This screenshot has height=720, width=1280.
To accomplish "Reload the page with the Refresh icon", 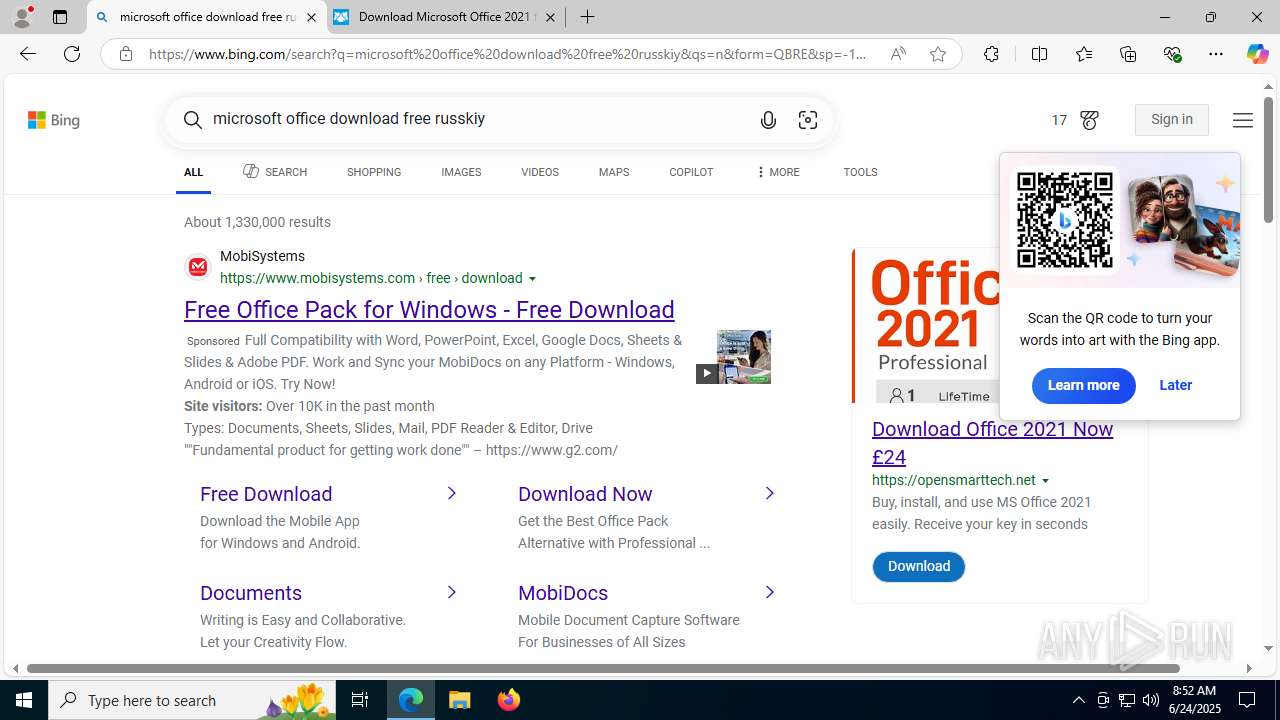I will coord(72,54).
